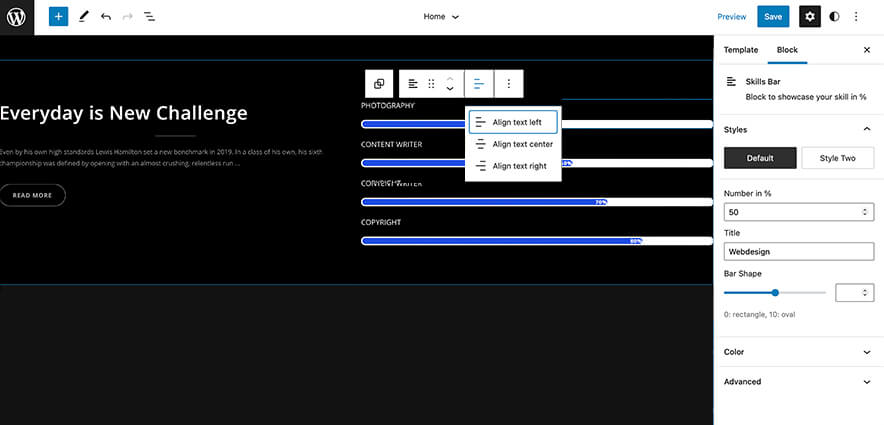Select the COPYRIGHT skill title
This screenshot has height=425, width=884.
[381, 222]
